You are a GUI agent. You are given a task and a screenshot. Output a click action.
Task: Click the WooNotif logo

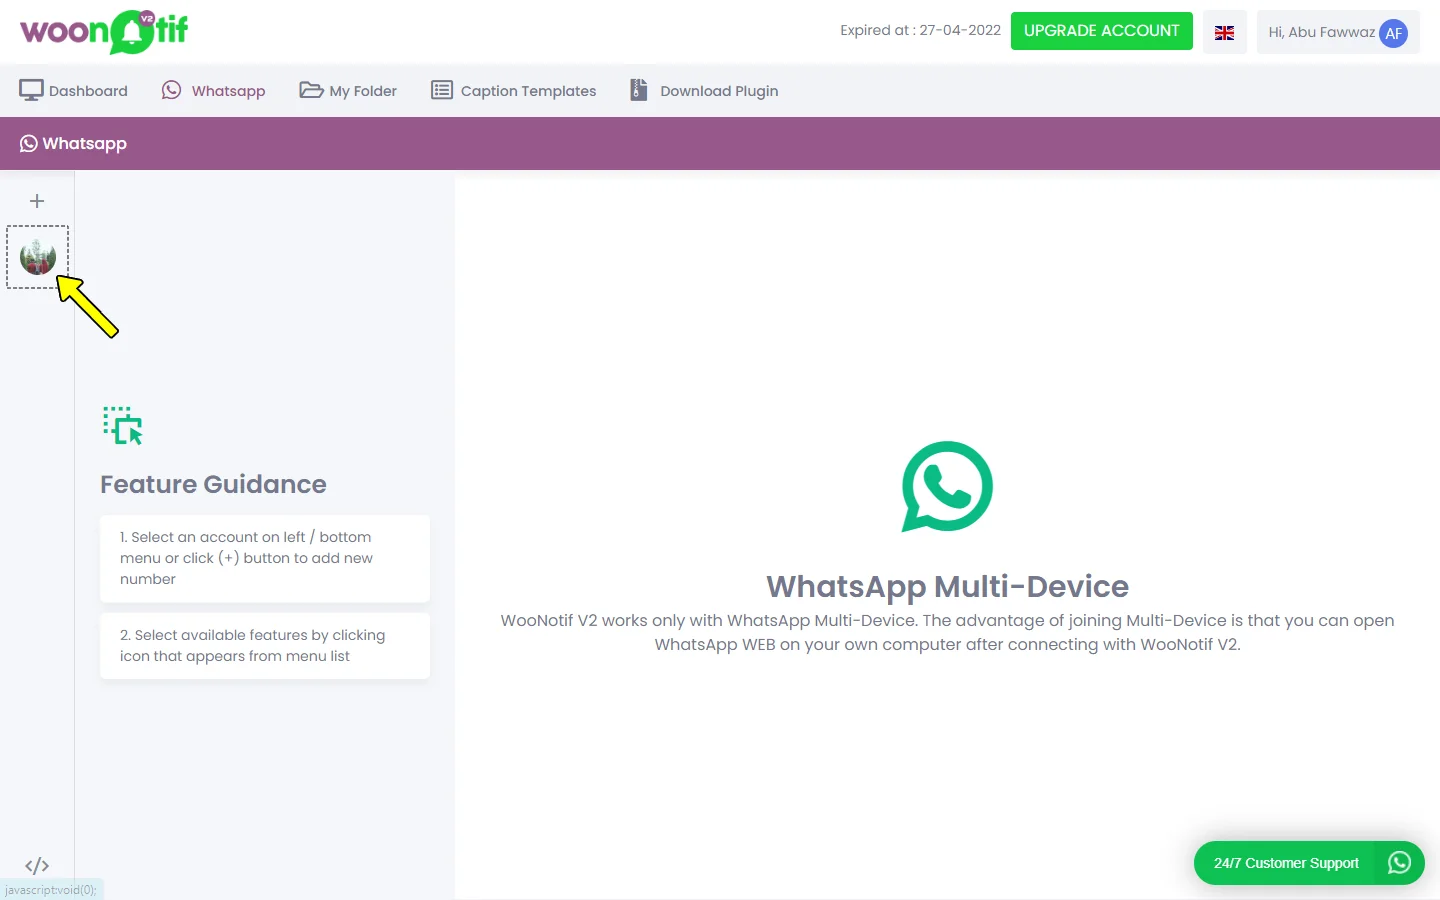[104, 32]
